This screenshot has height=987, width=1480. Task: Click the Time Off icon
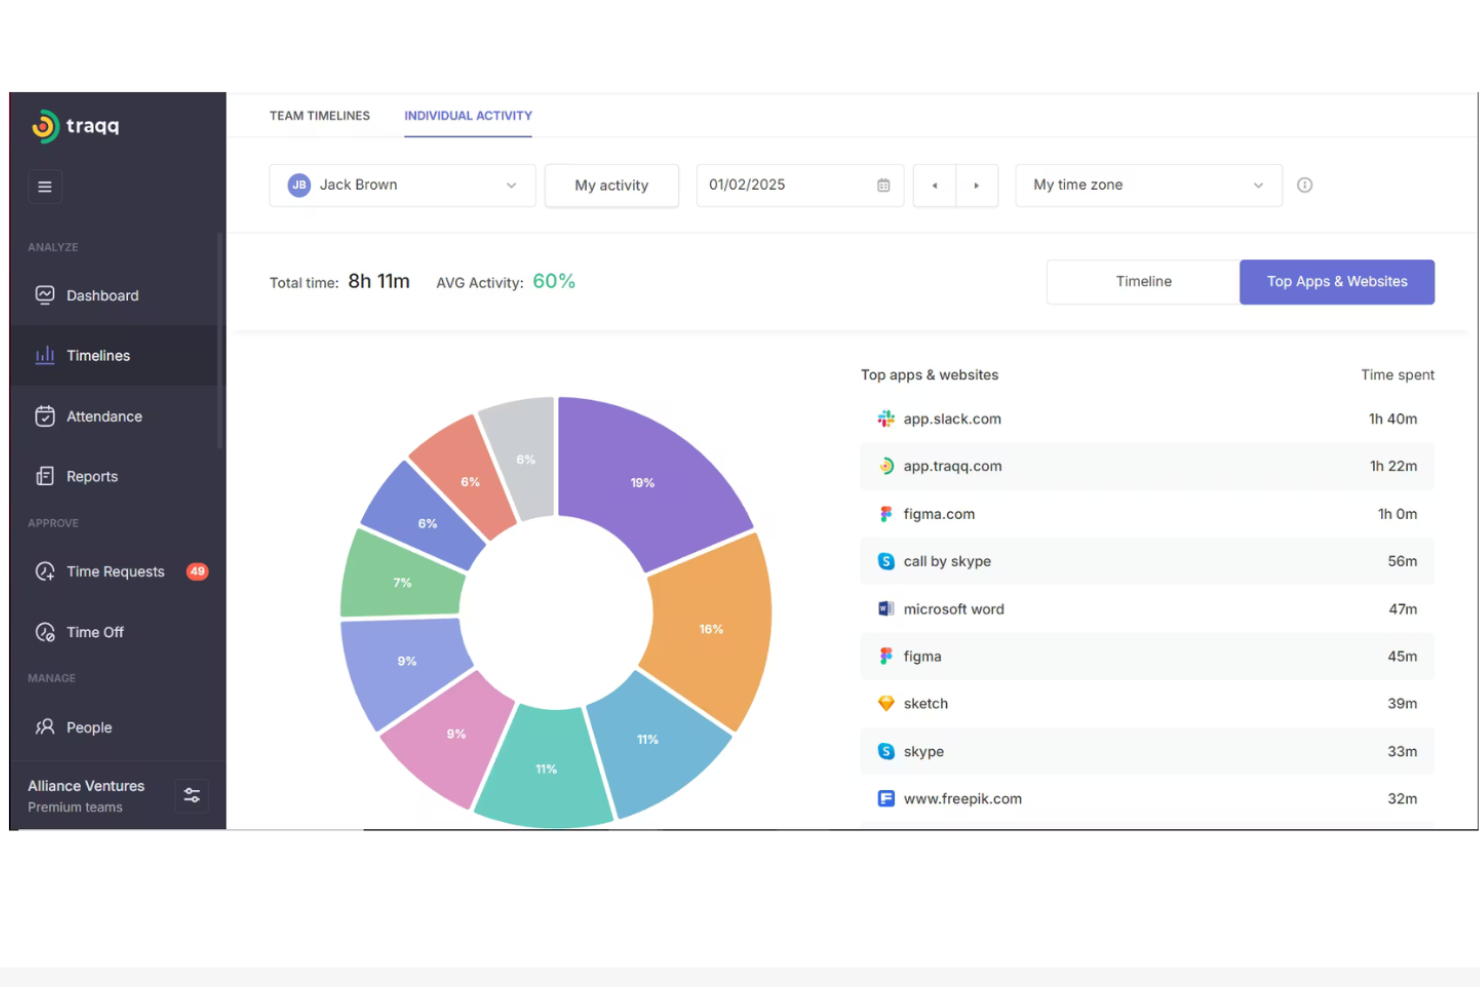[45, 632]
